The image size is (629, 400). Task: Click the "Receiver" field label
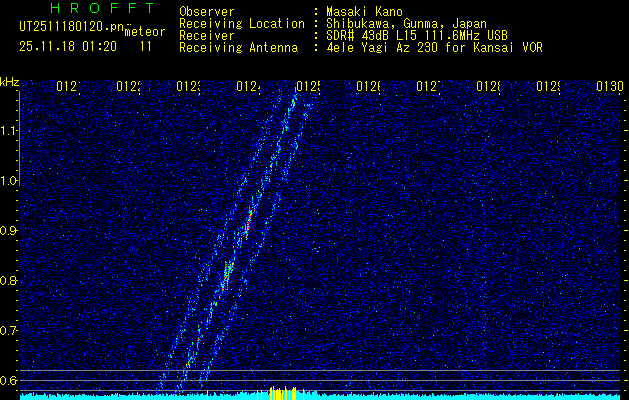click(x=207, y=36)
